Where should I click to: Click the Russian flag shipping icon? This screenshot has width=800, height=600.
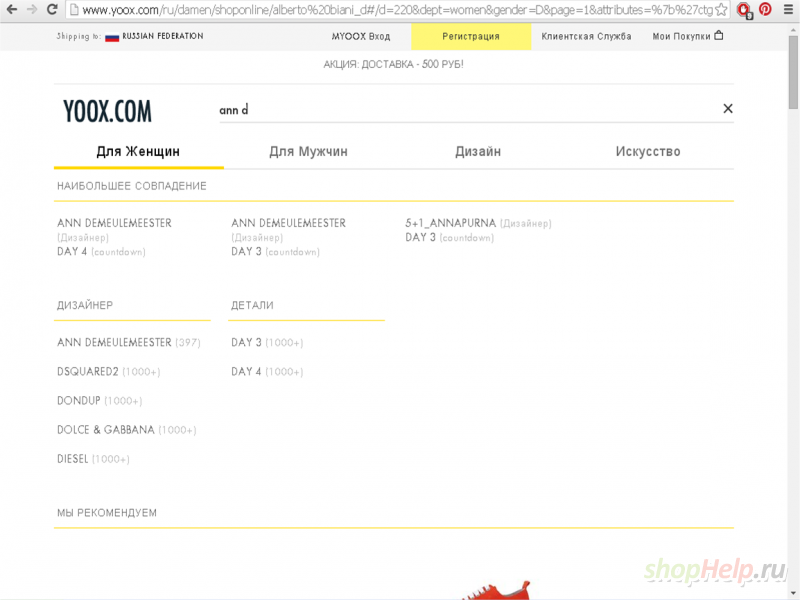(x=112, y=37)
